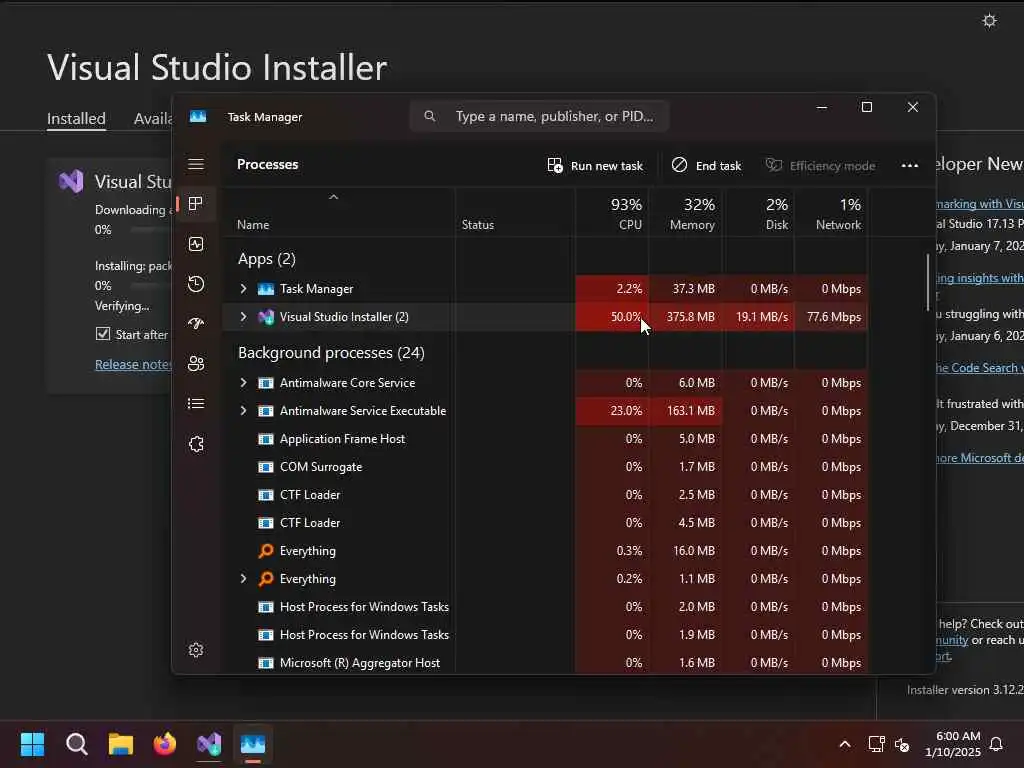The width and height of the screenshot is (1024, 768).
Task: Expand the Visual Studio Installer (2) row
Action: point(244,317)
